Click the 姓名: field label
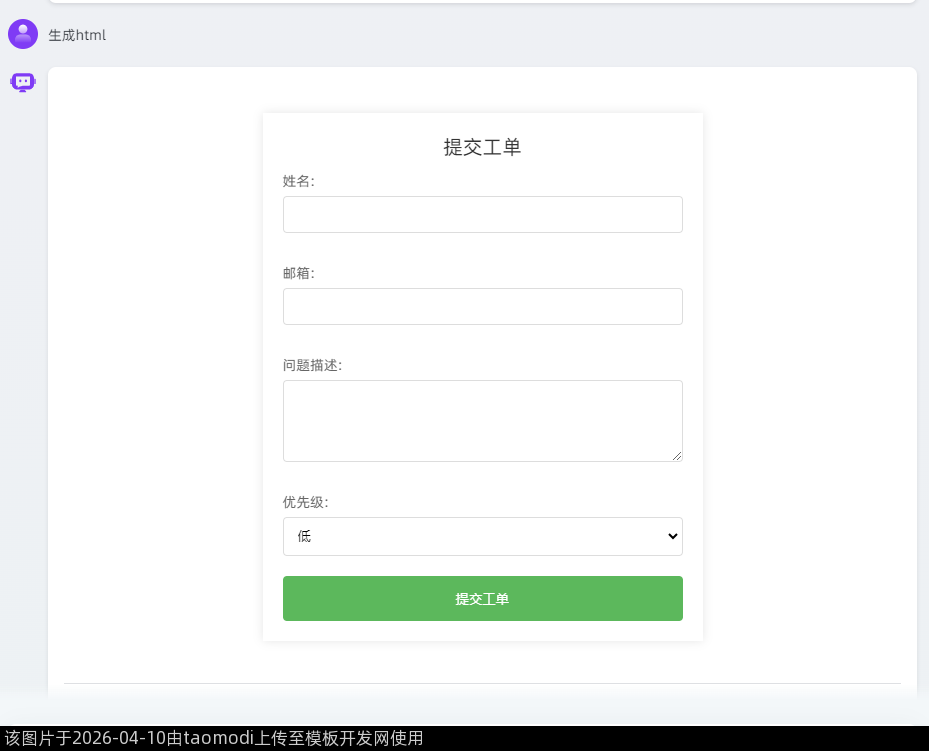Viewport: 929px width, 751px height. [x=298, y=181]
